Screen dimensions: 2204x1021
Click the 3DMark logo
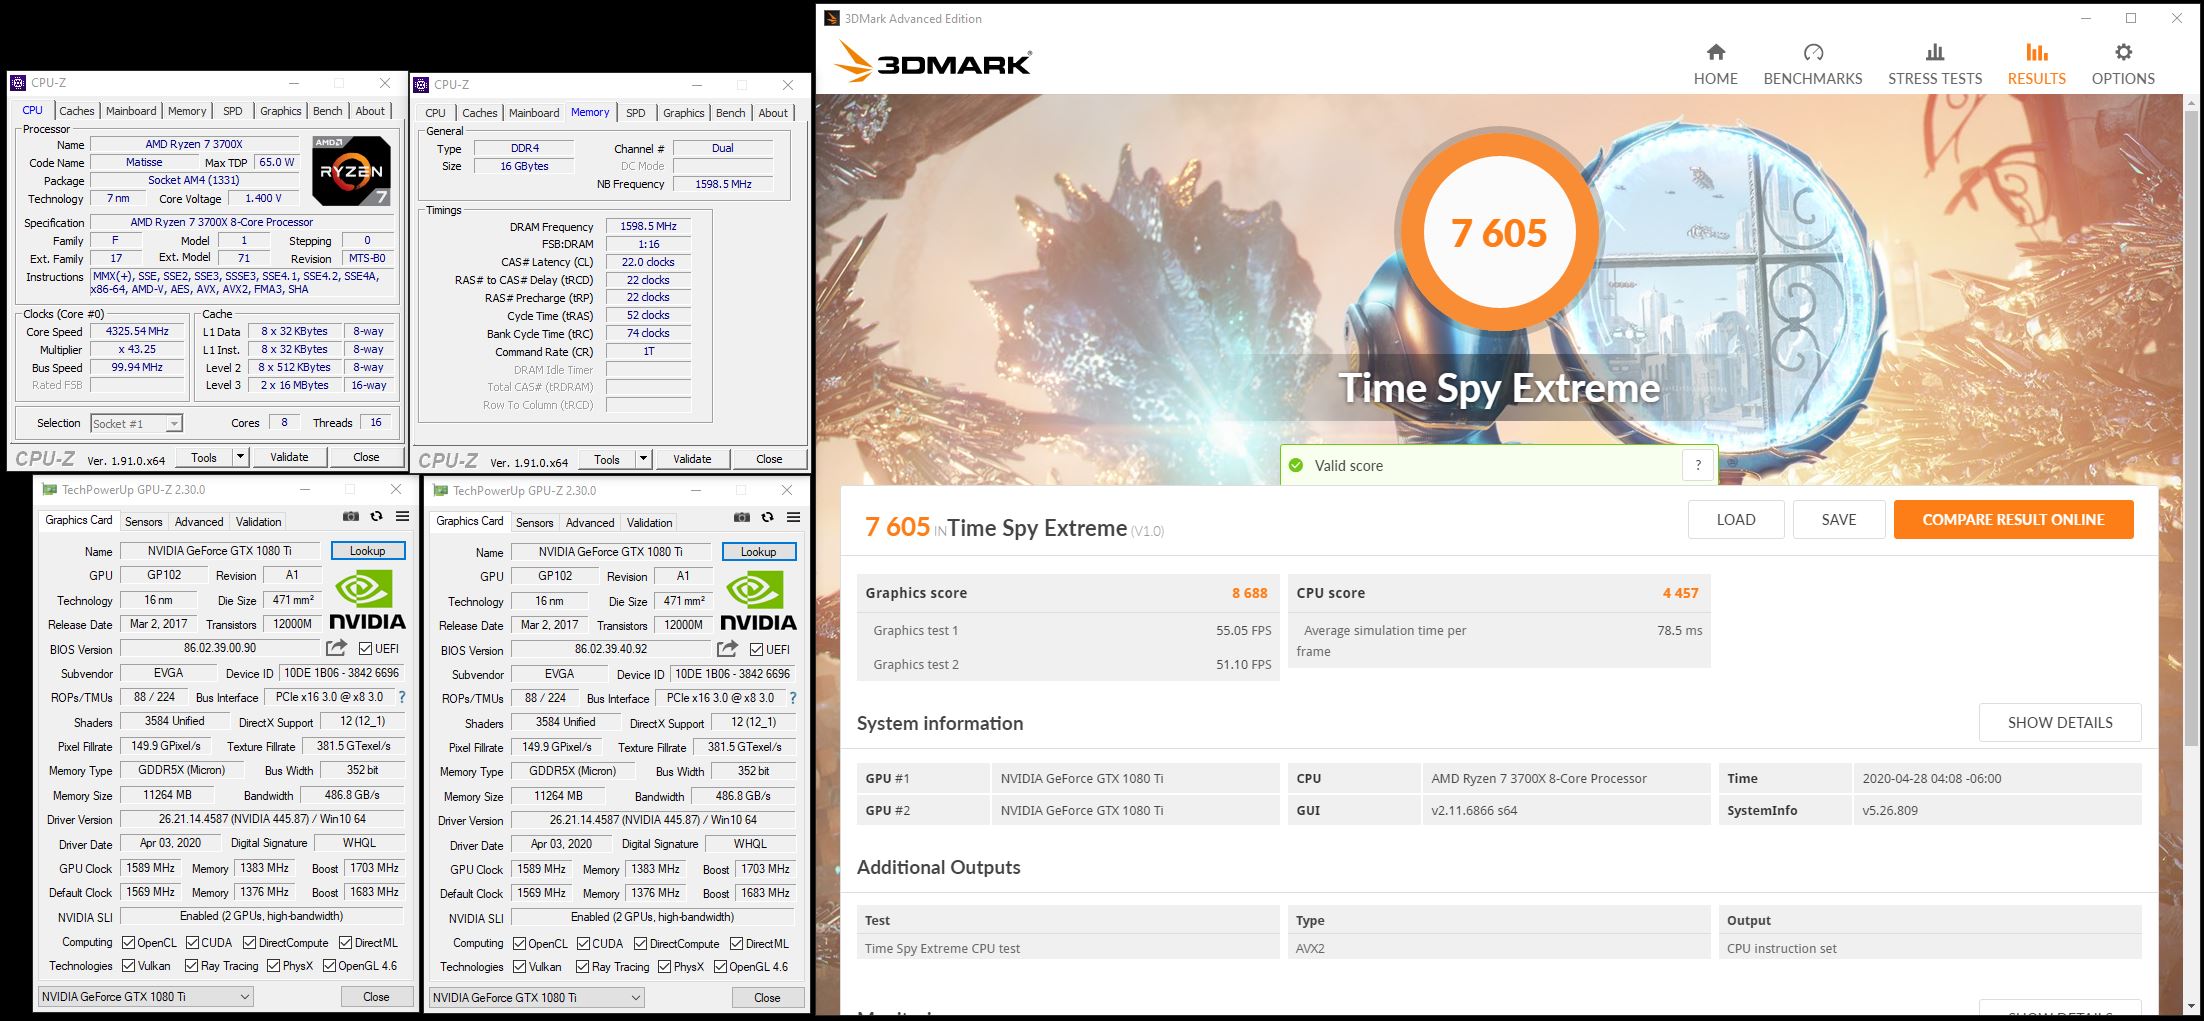coord(932,62)
